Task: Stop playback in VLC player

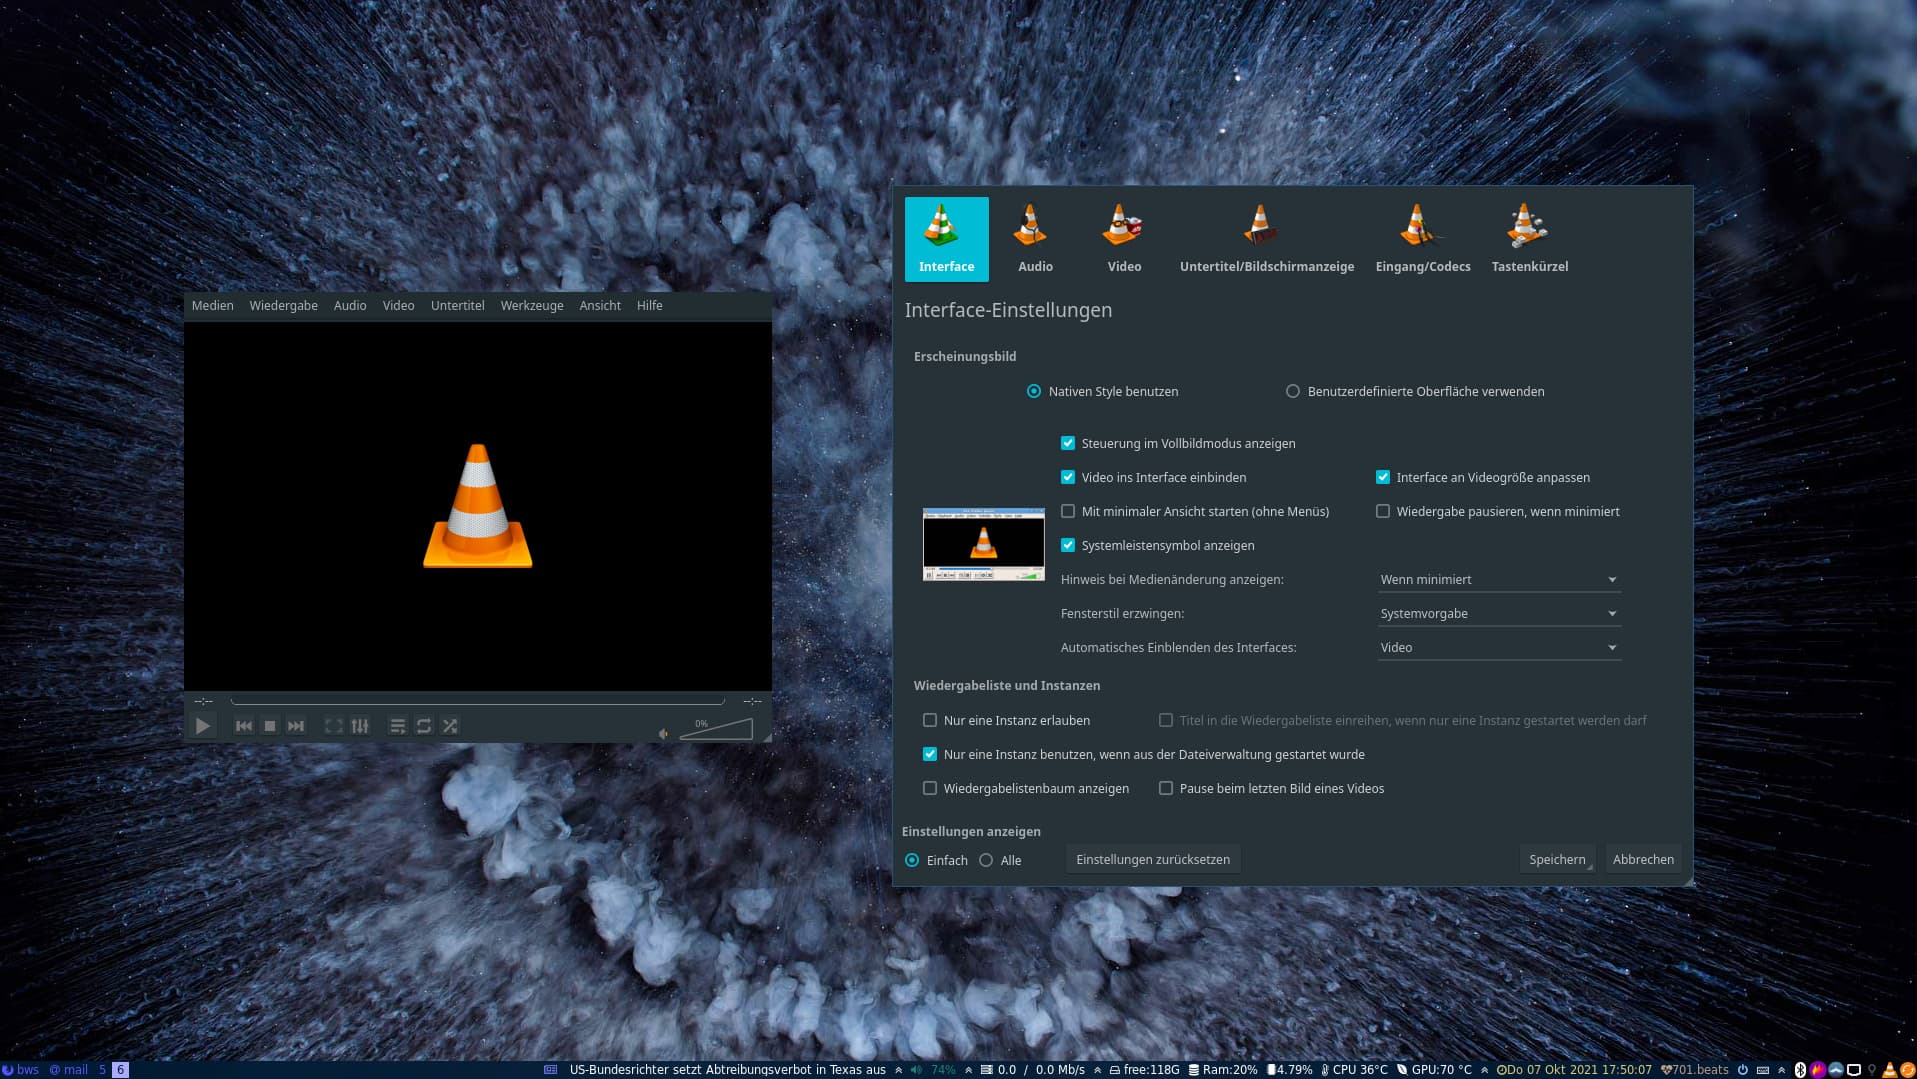Action: click(x=269, y=726)
